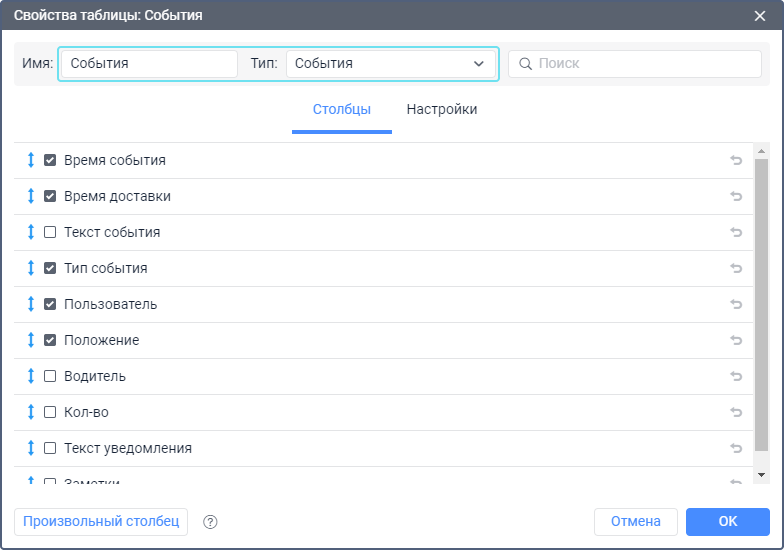Click the drag handle beside Водитель
784x550 pixels.
[31, 376]
